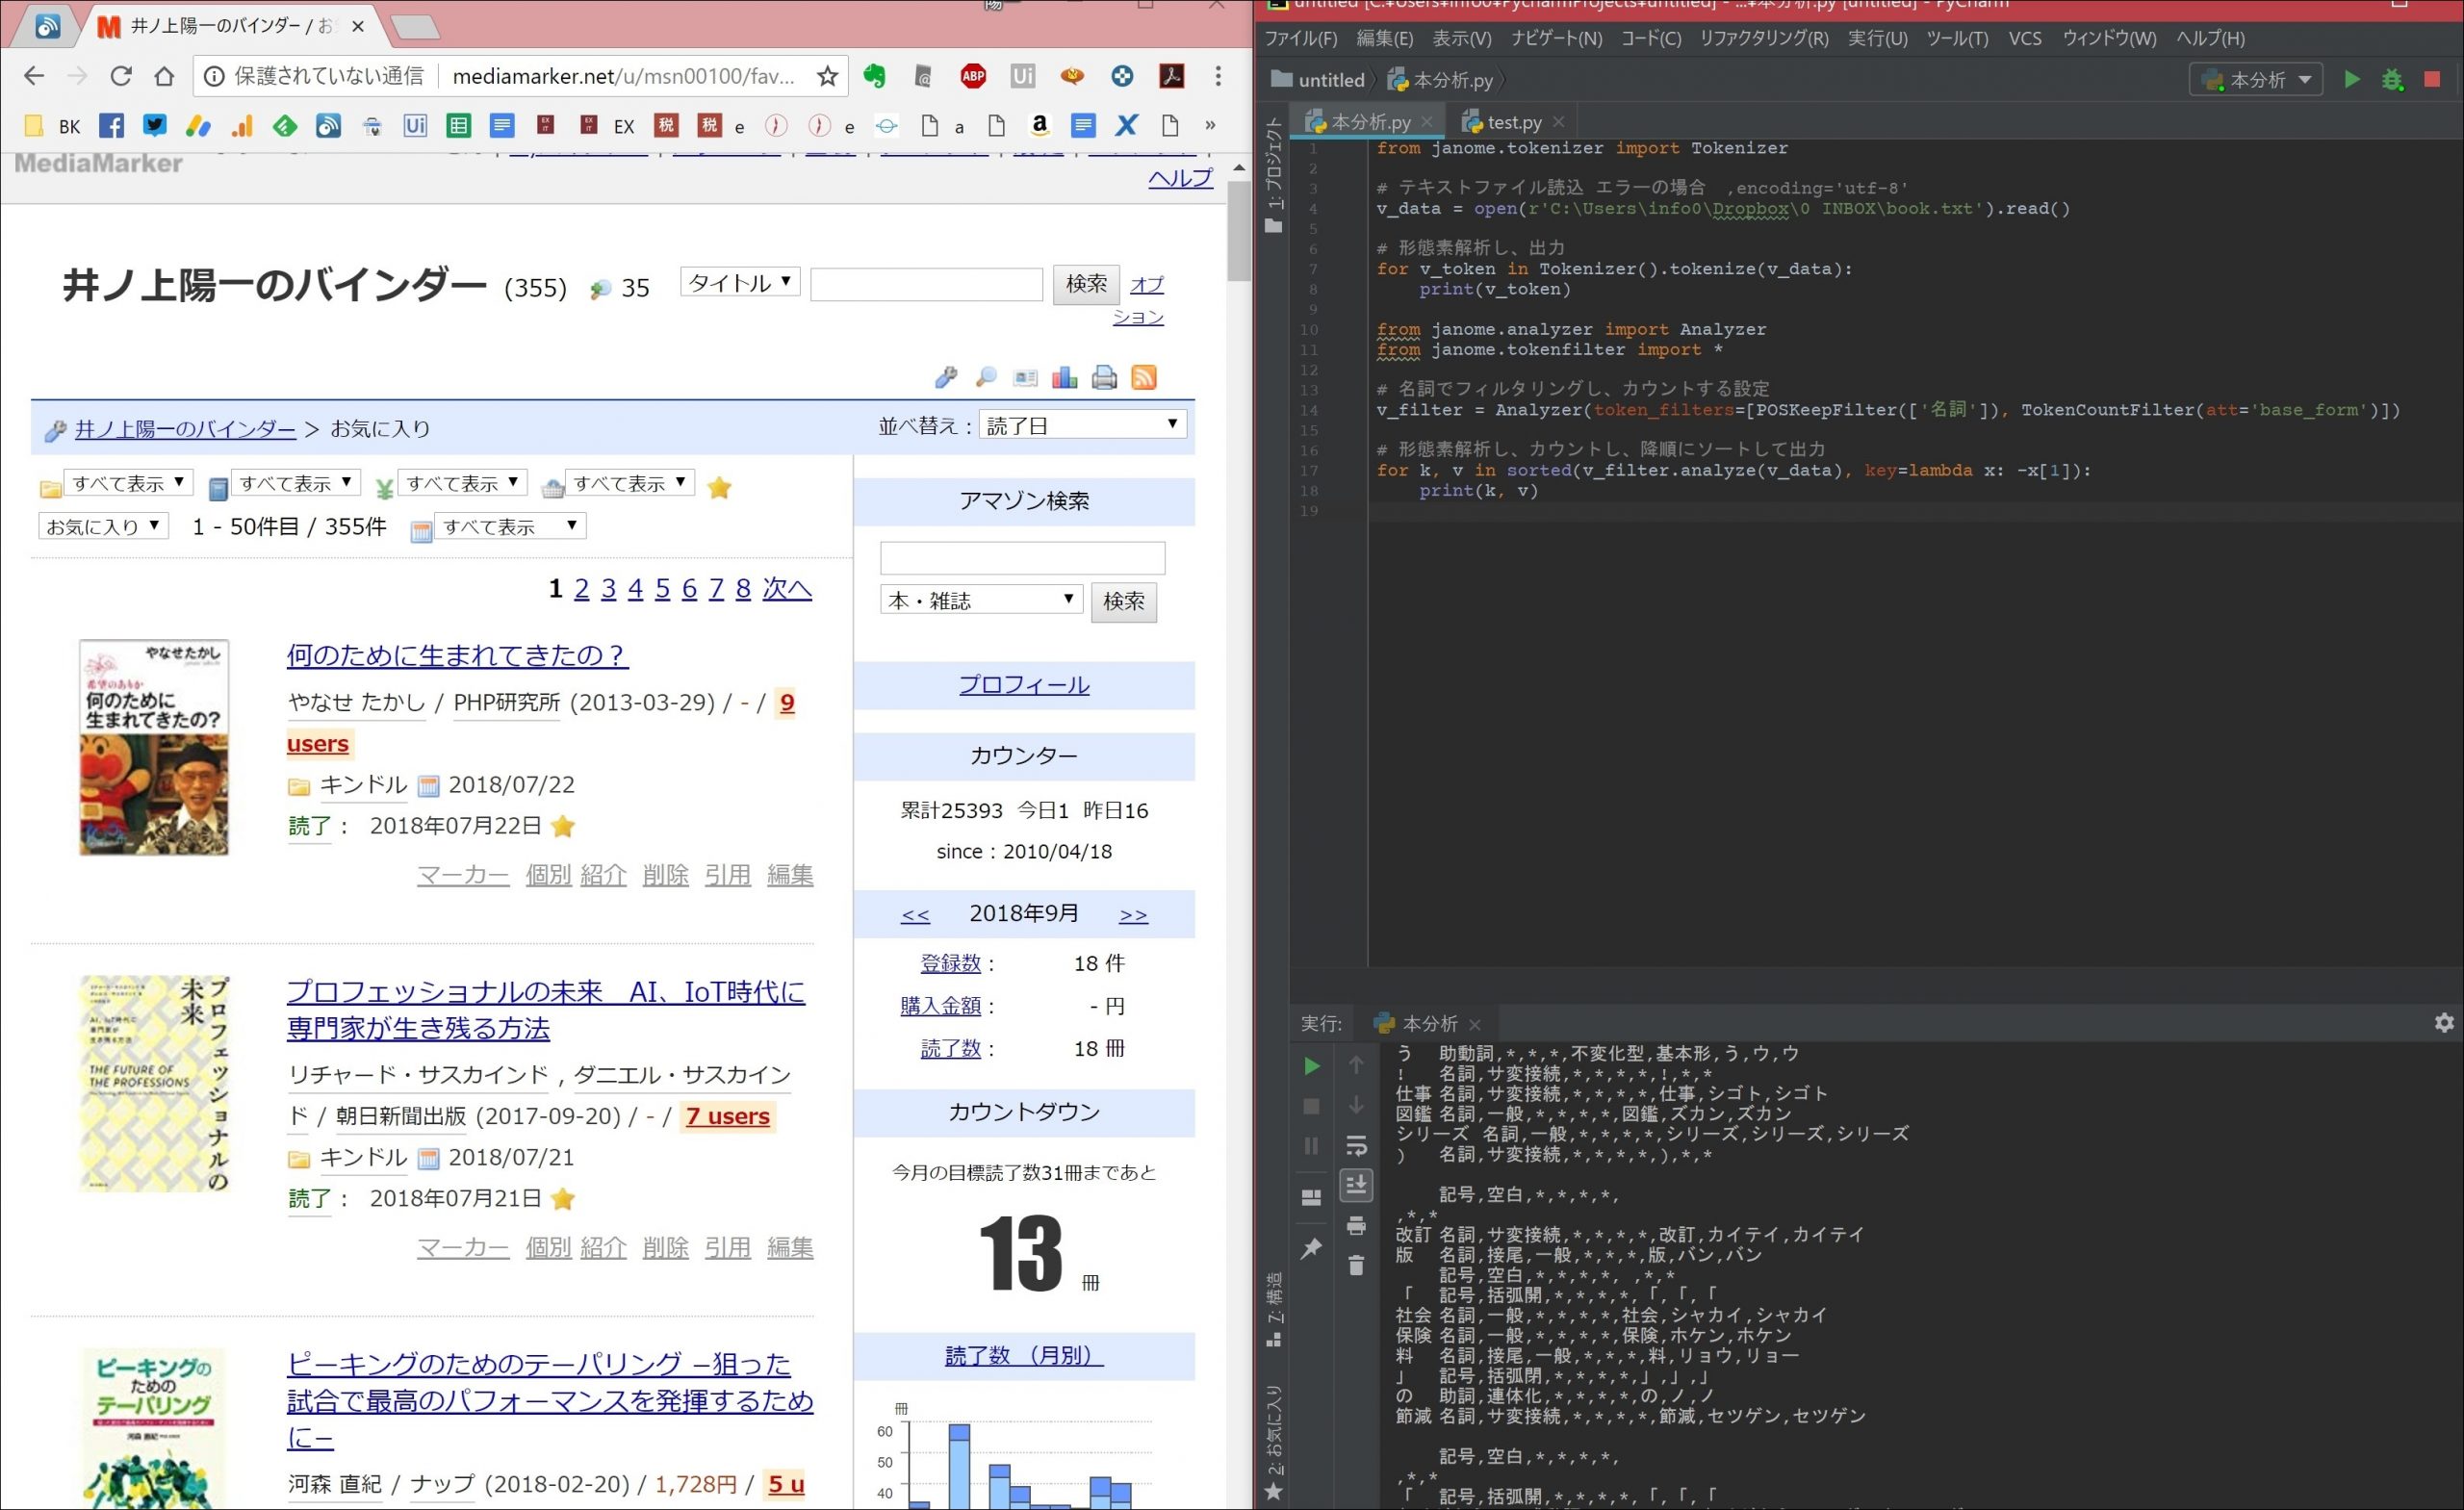Viewport: 2464px width, 1510px height.
Task: Open Adblock Plus extension icon
Action: [972, 76]
